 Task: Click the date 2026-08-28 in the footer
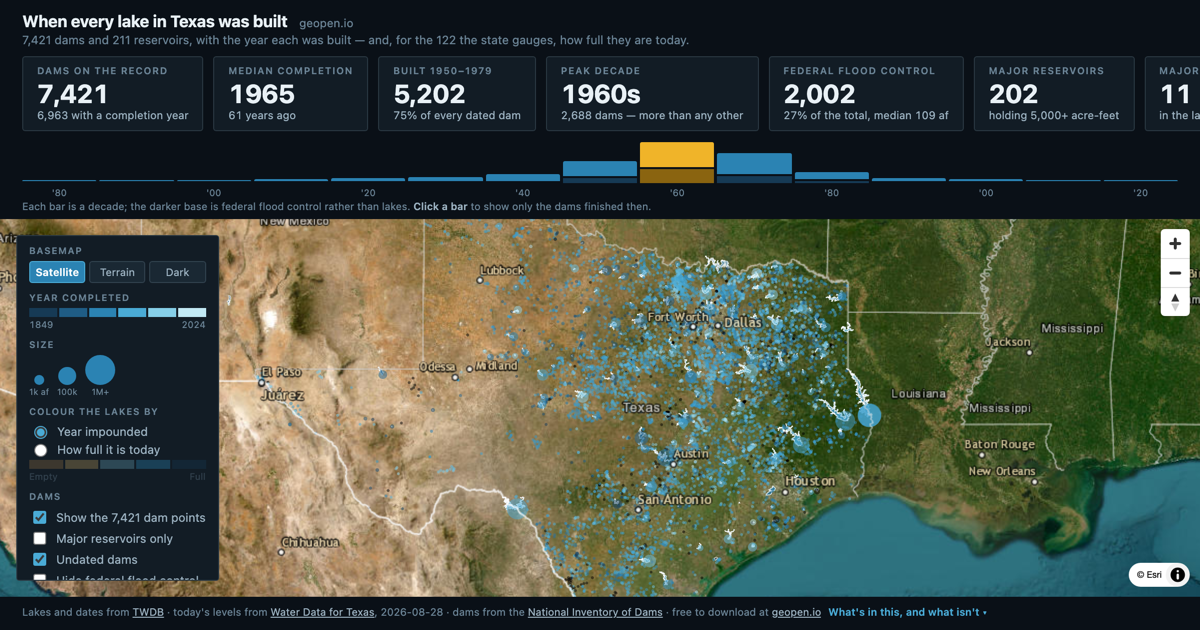click(x=410, y=612)
